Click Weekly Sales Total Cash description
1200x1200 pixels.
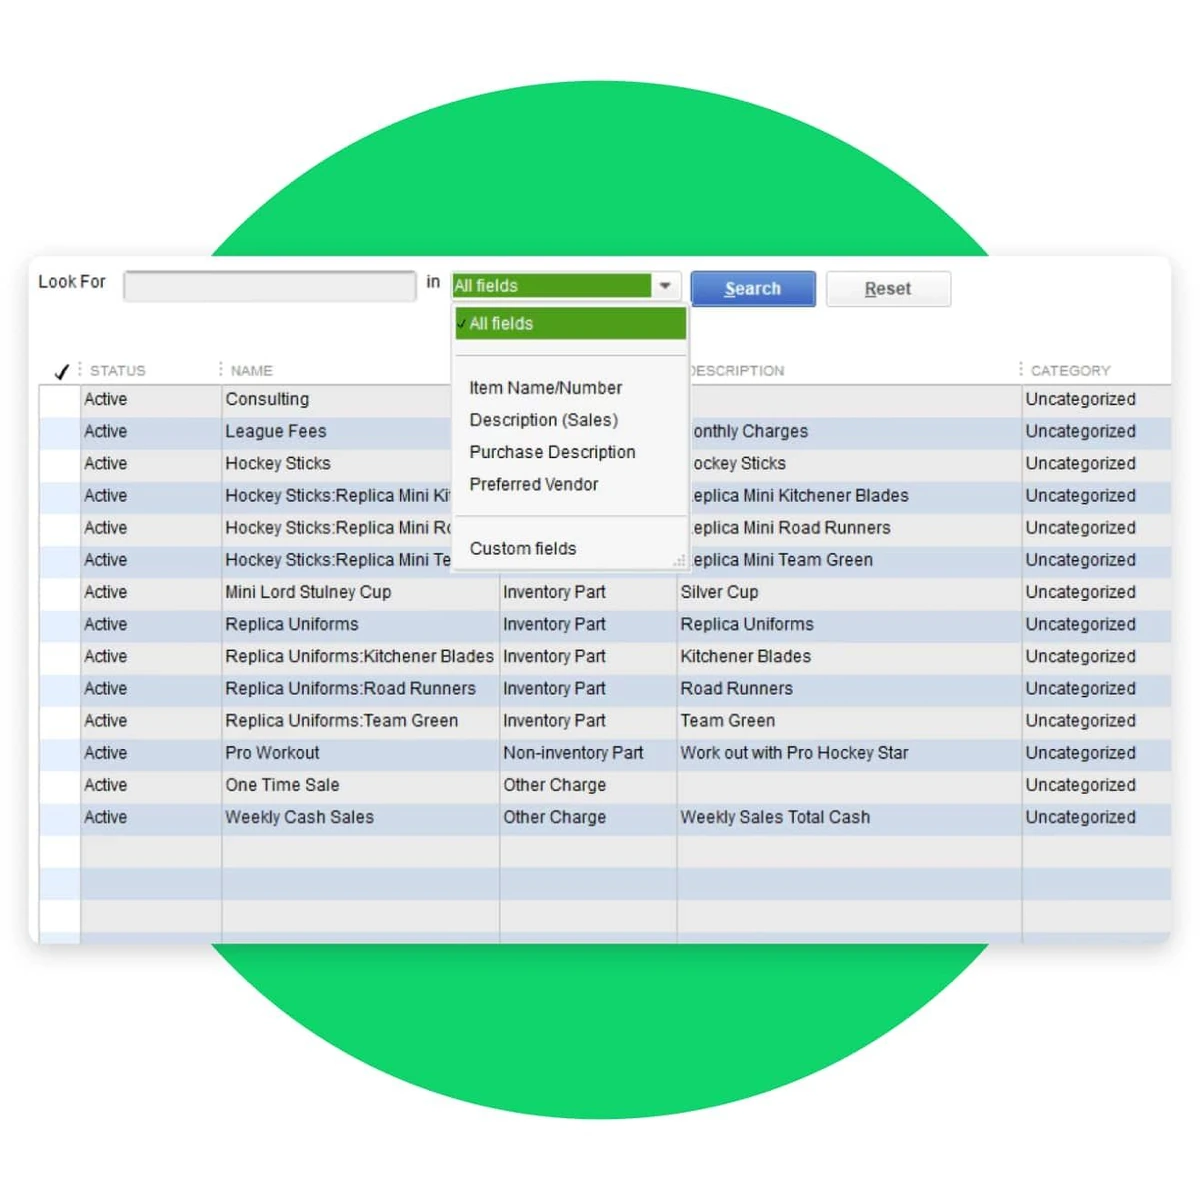click(x=775, y=817)
